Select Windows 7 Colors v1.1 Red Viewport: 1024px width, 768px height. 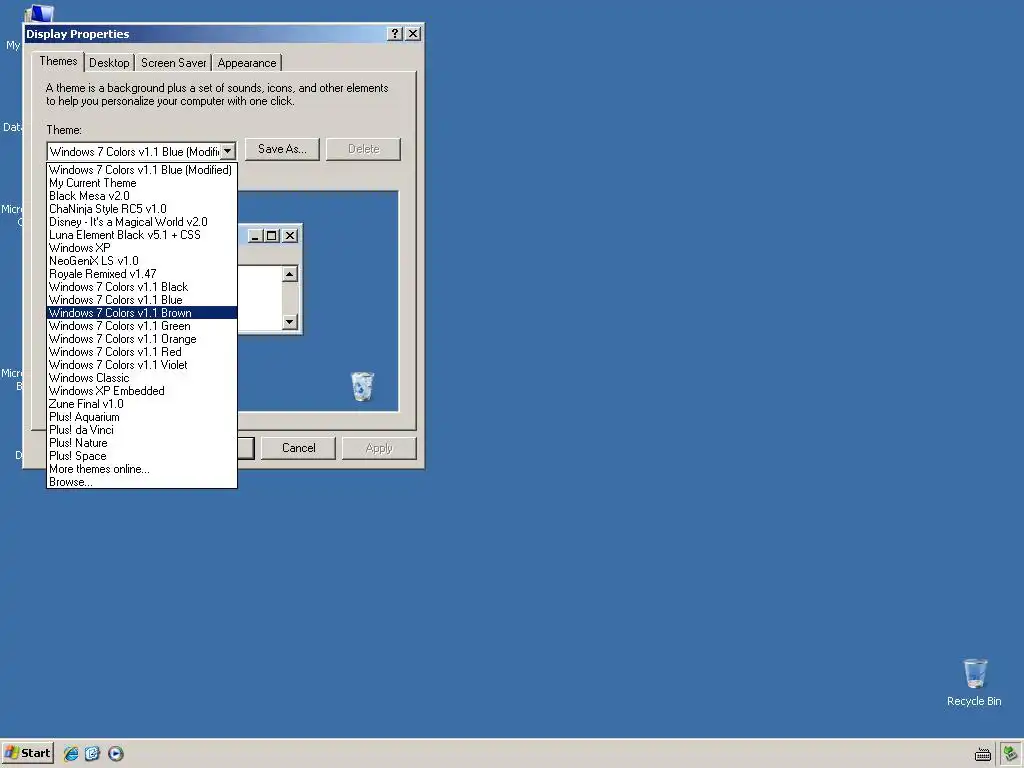[x=142, y=352]
